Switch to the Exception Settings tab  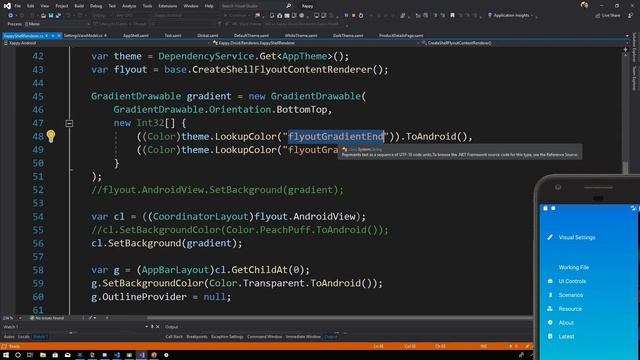click(227, 337)
